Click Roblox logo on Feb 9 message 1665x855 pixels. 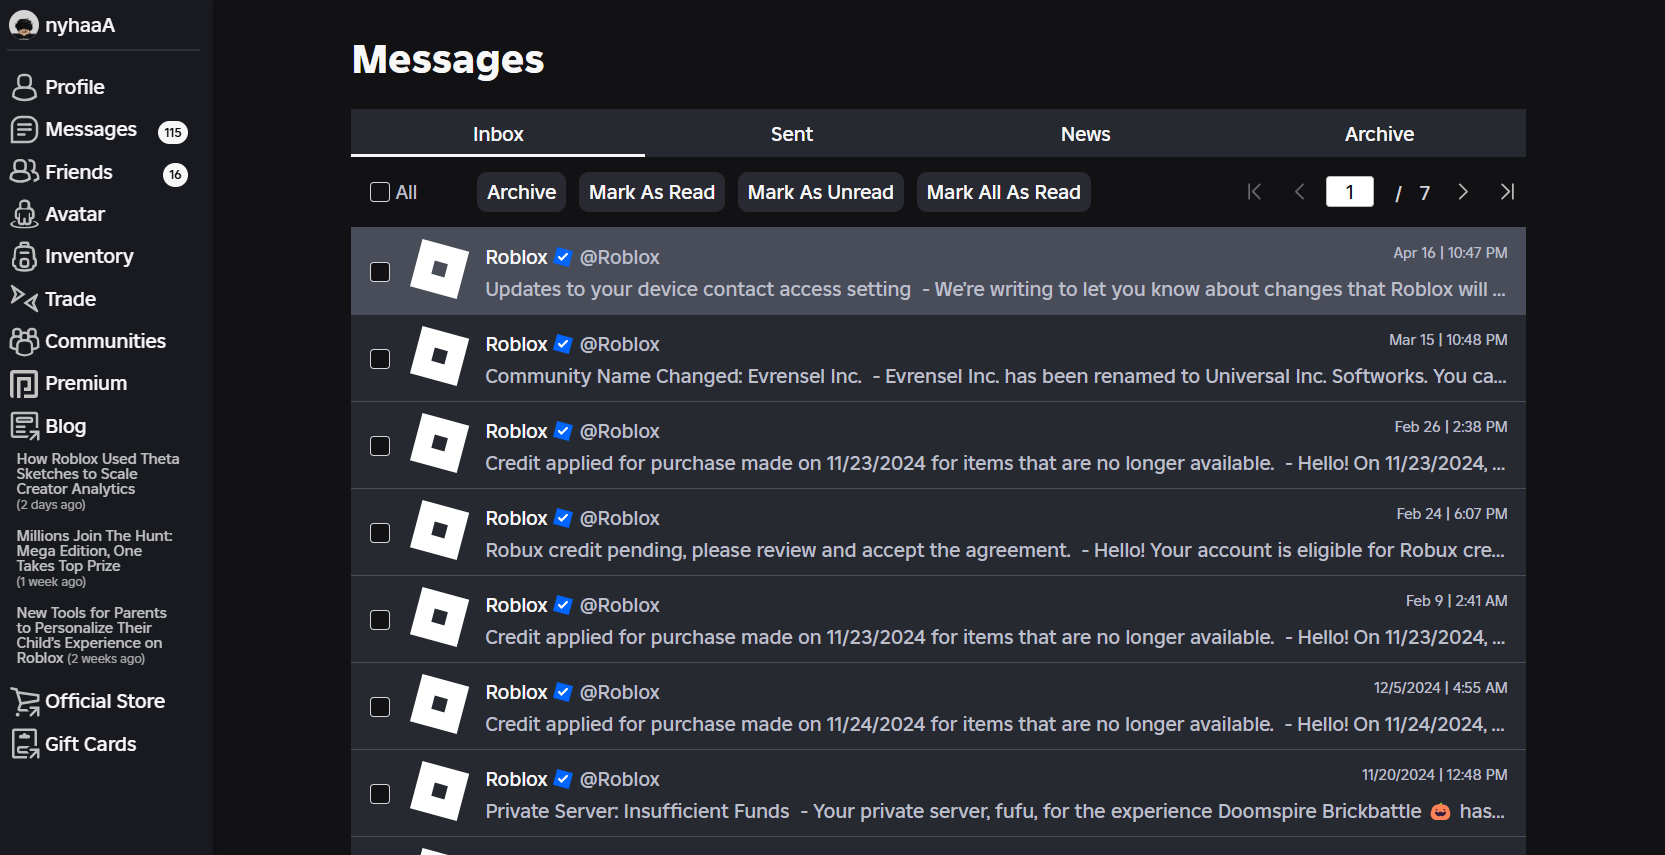click(x=439, y=617)
